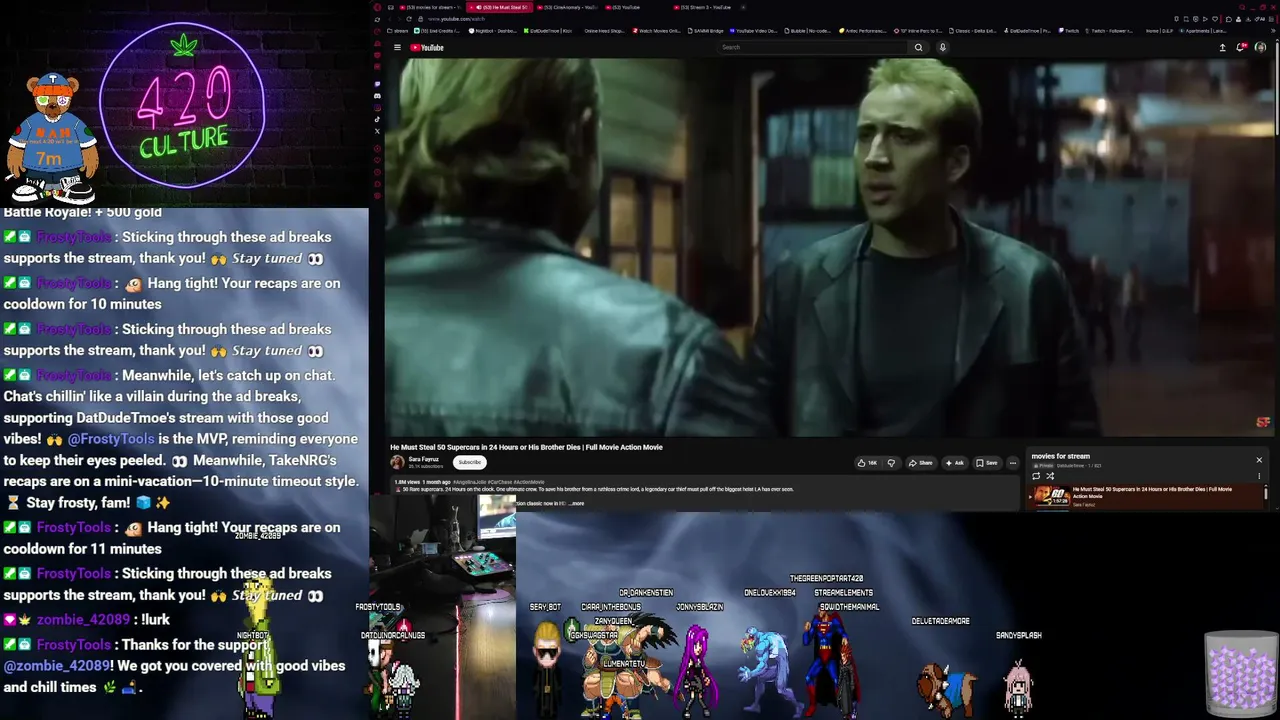The height and width of the screenshot is (720, 1280).
Task: Toggle loop for the playlist
Action: 1036,476
